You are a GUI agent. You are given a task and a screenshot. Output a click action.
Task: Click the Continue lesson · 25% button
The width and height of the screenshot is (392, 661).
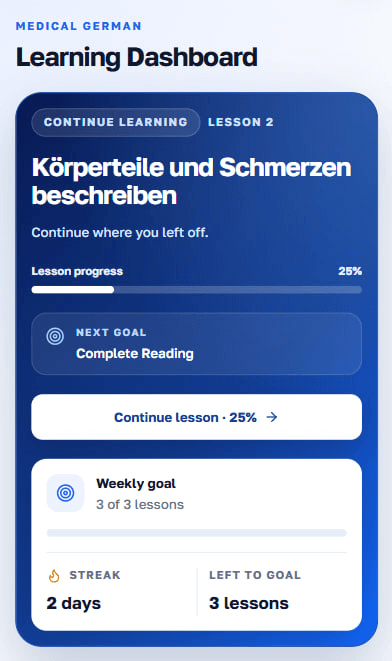[x=196, y=417]
